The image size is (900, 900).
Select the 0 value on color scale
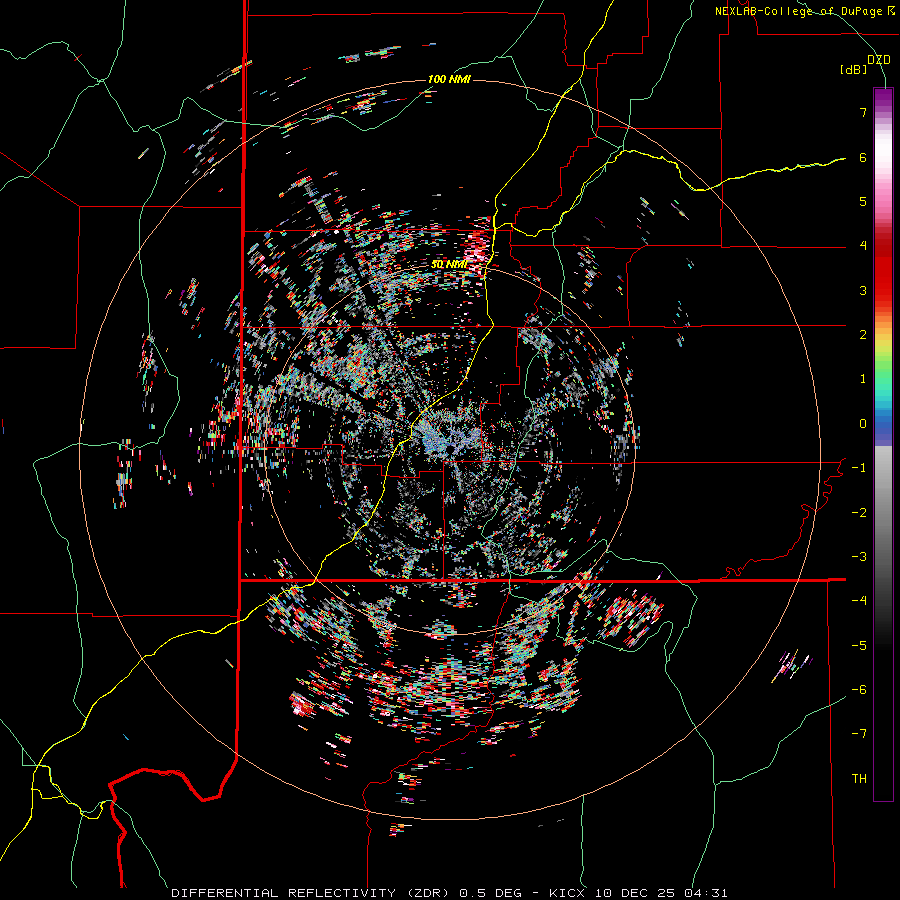tap(863, 424)
